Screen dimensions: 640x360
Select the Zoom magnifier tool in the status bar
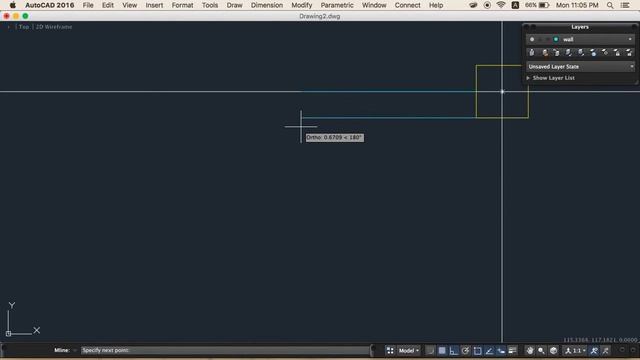tap(541, 351)
